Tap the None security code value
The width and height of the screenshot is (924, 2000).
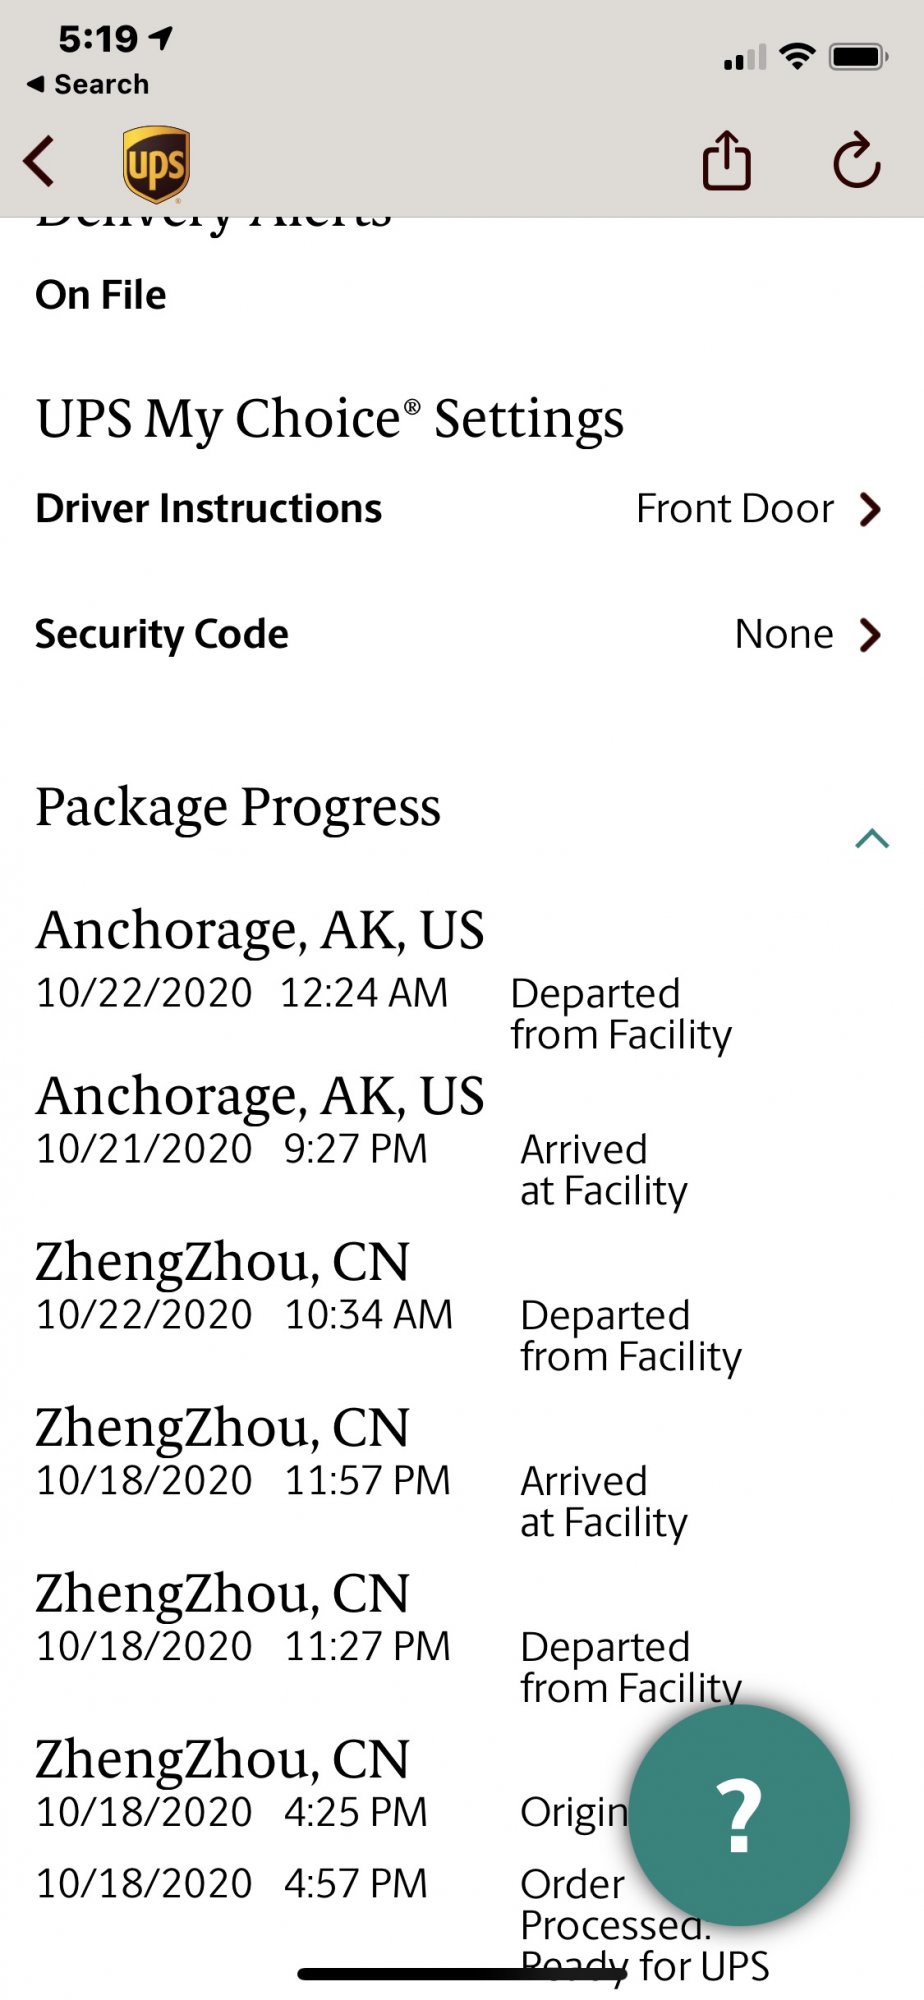click(784, 634)
